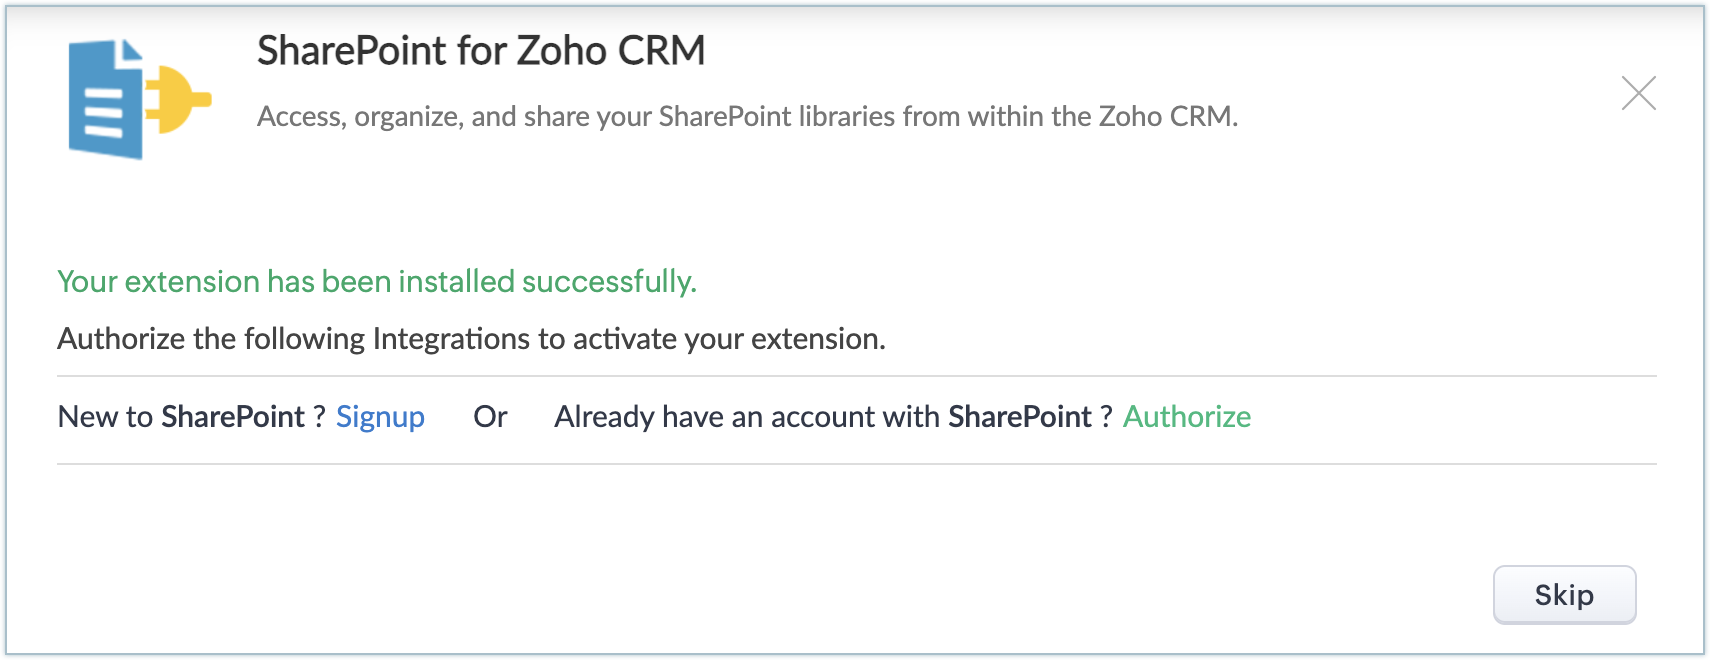Click bold SharePoint in the "New to" prompt
This screenshot has width=1710, height=660.
233,417
